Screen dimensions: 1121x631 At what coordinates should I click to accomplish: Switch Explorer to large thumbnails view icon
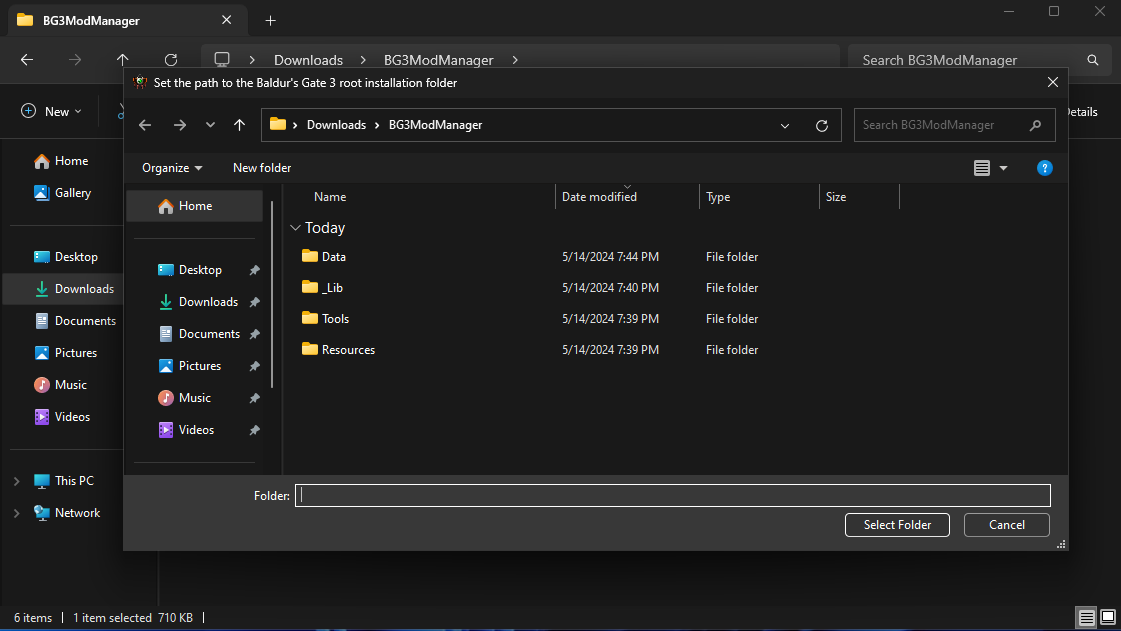click(1107, 617)
